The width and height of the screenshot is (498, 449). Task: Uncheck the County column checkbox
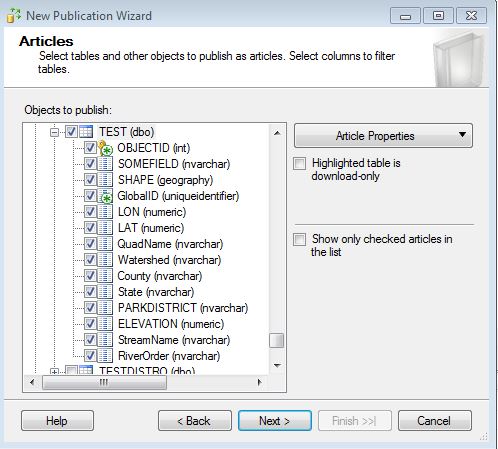(90, 275)
